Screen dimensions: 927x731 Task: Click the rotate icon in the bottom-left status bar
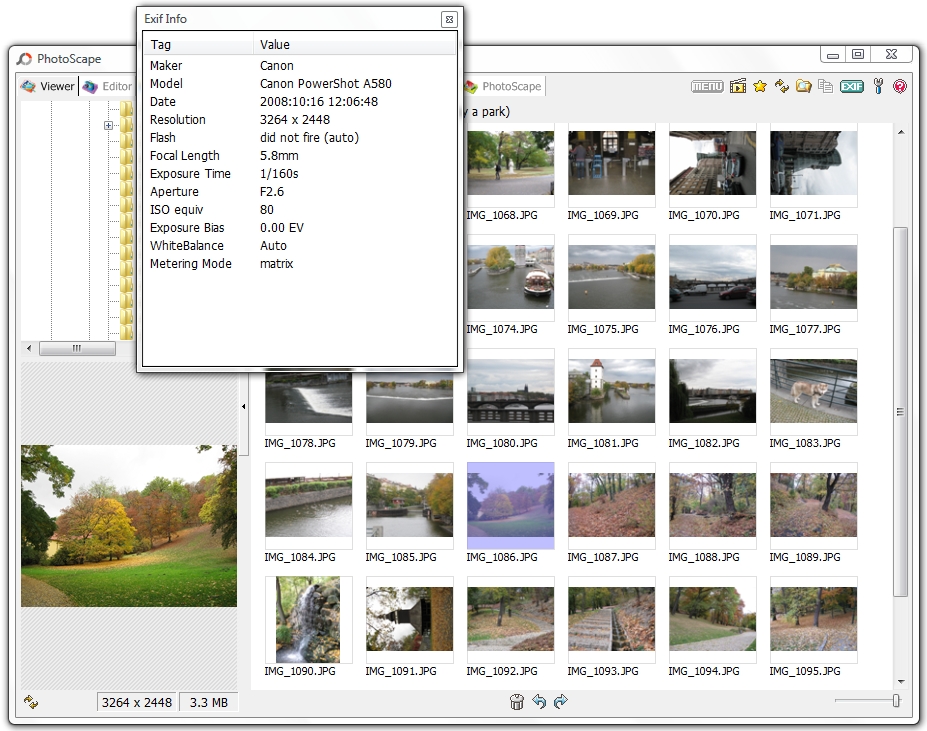pos(31,702)
